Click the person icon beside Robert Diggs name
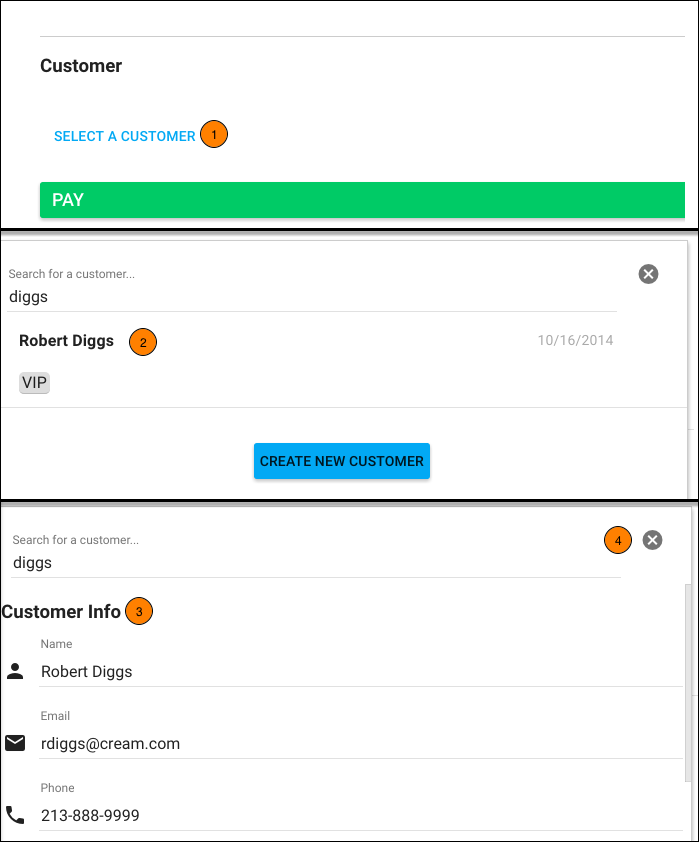The image size is (699, 842). [x=14, y=671]
